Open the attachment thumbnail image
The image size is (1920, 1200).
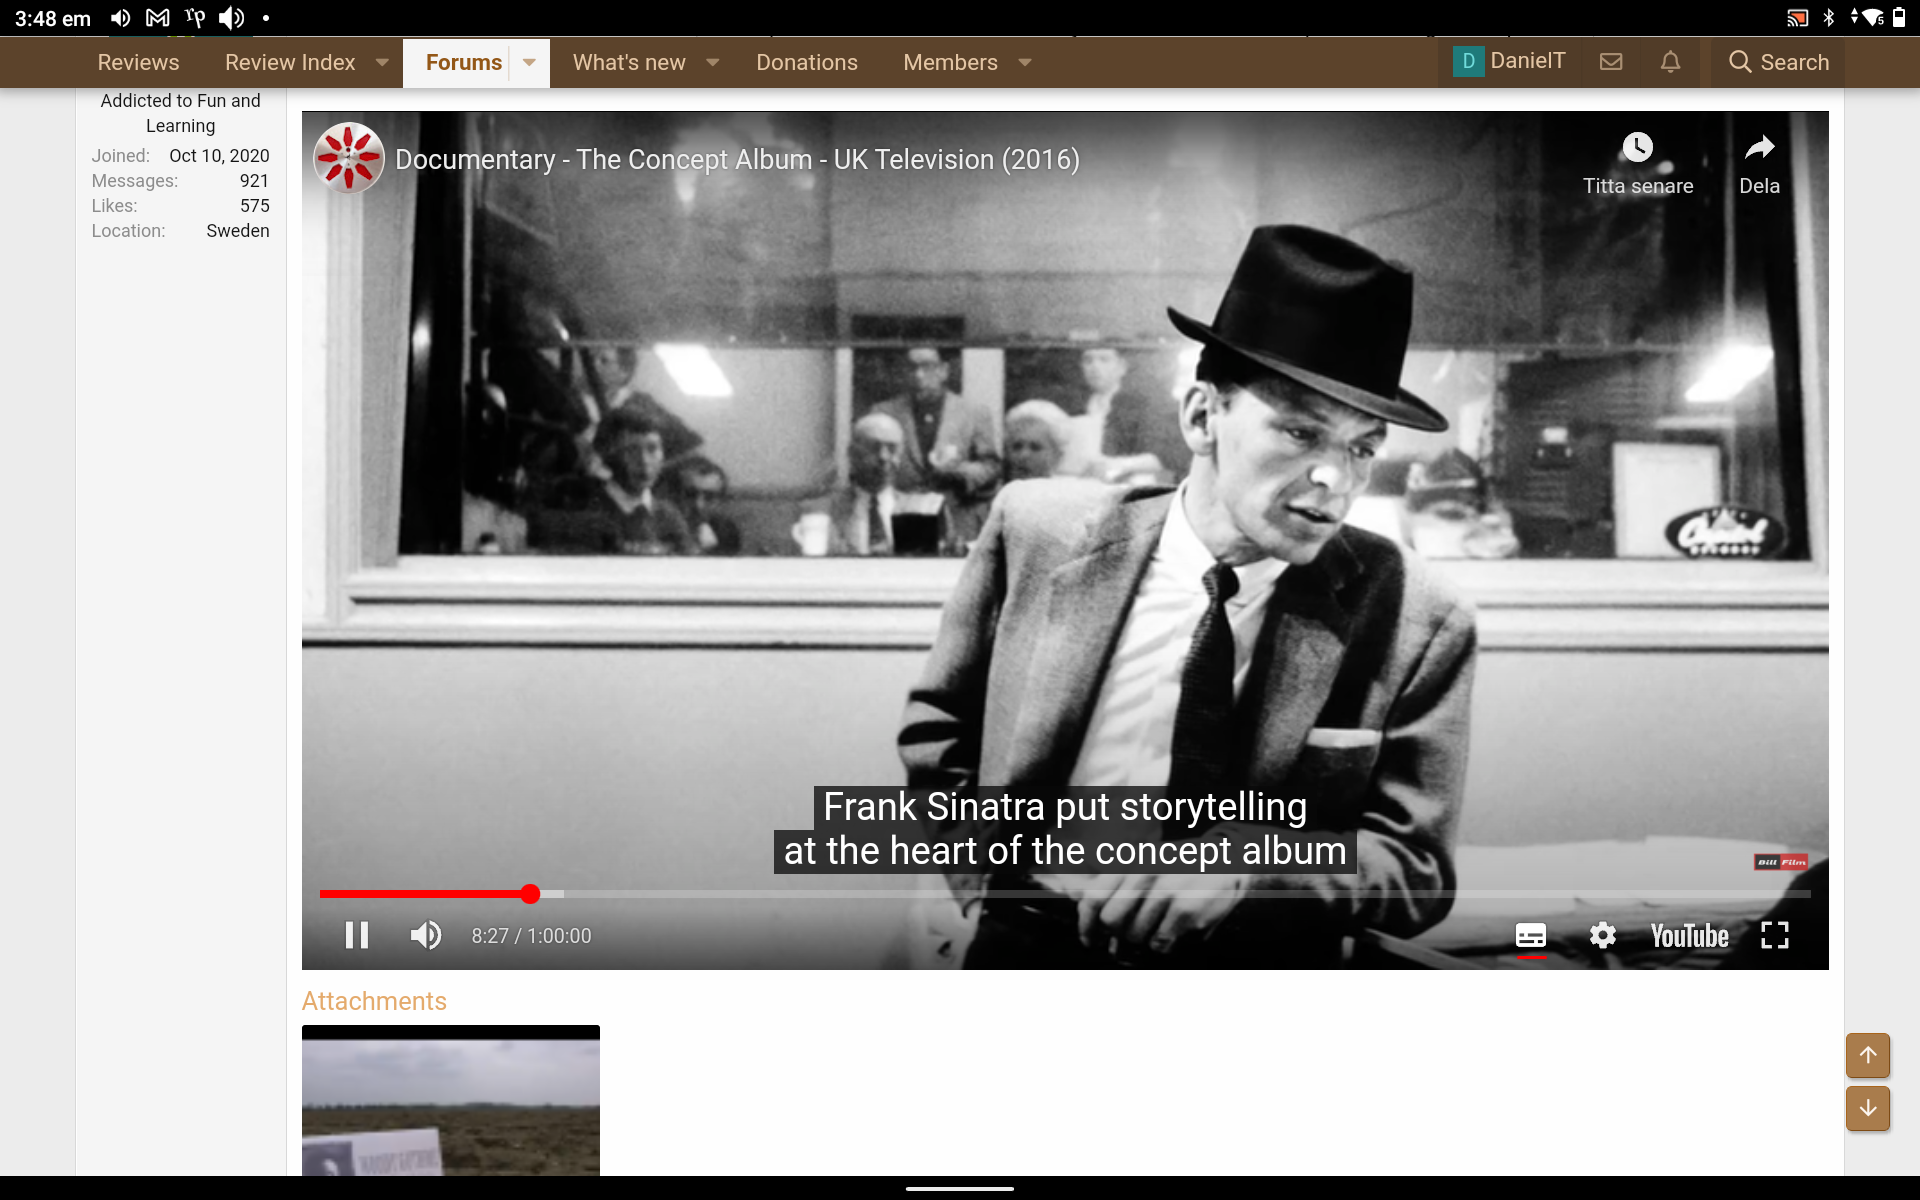click(451, 1100)
